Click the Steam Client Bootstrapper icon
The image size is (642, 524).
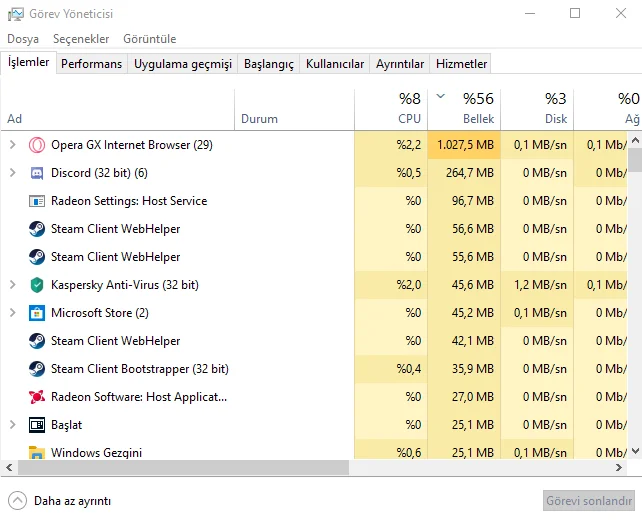pos(37,369)
